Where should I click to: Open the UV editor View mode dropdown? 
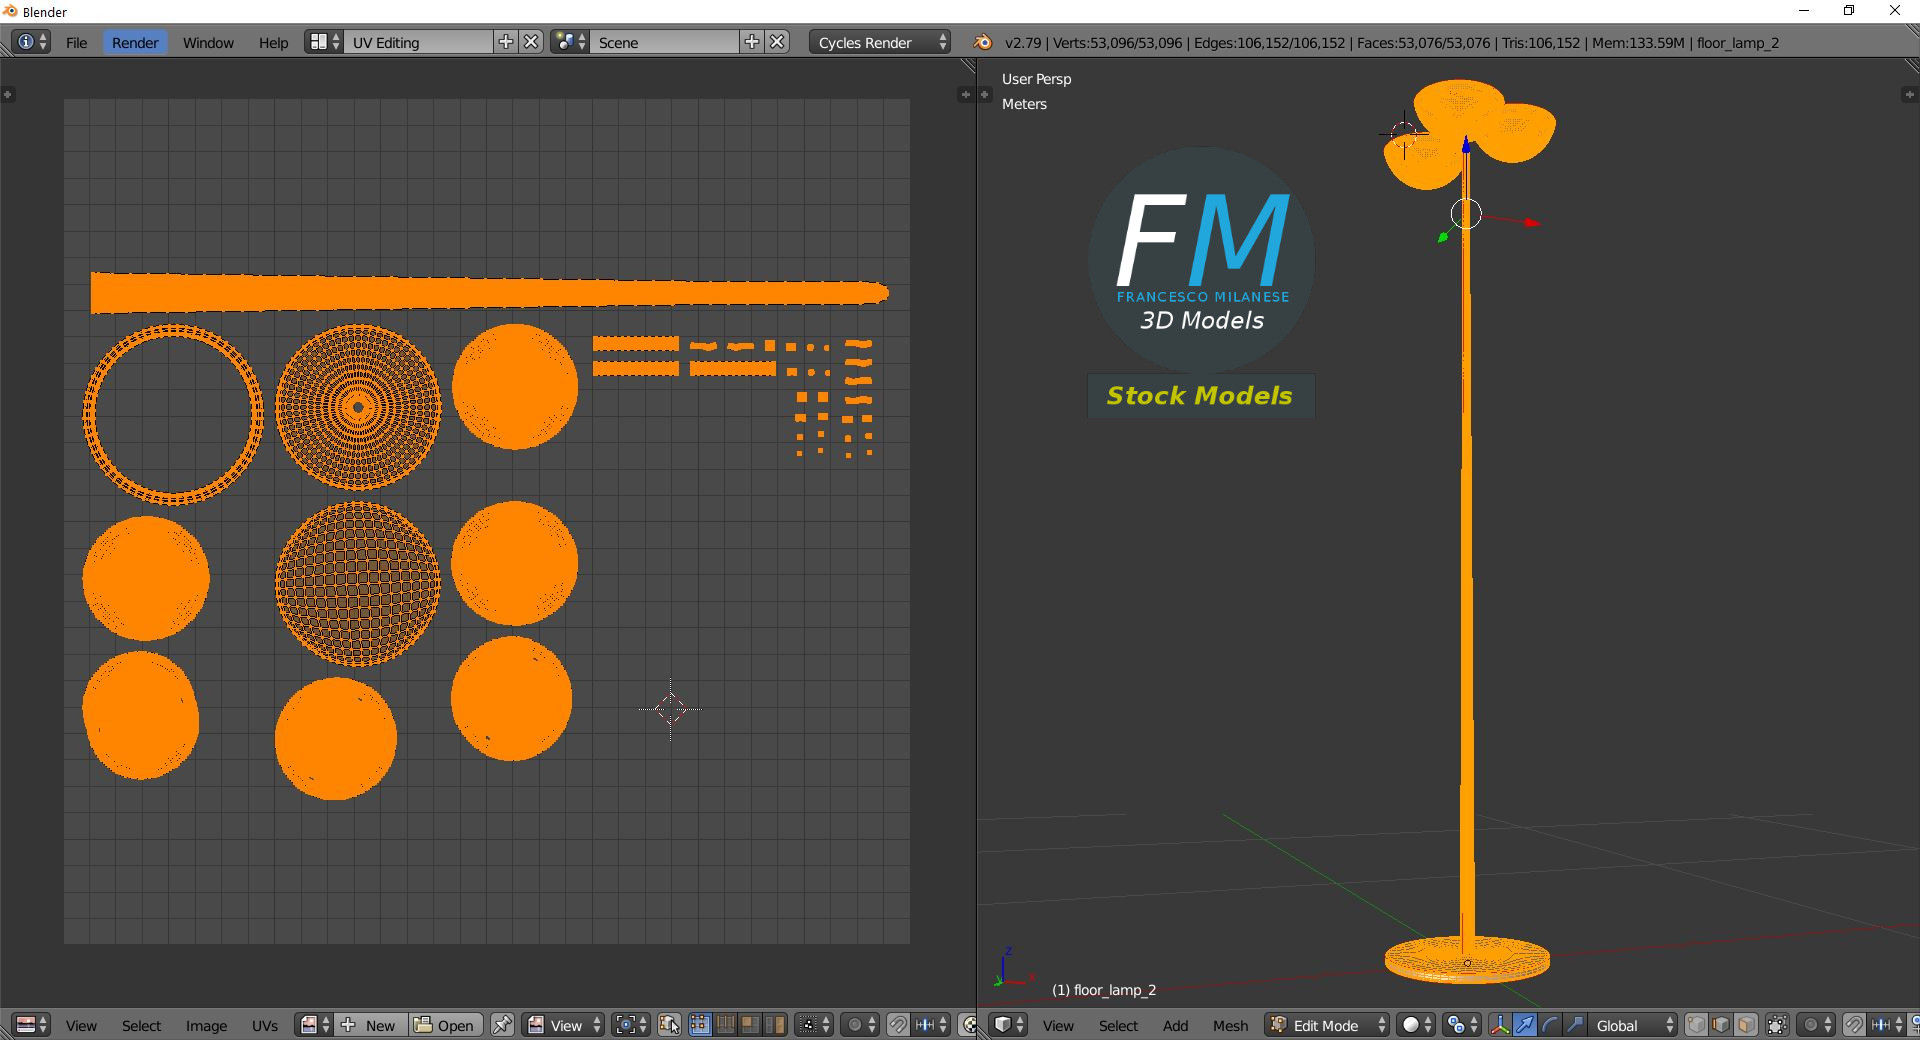pyautogui.click(x=564, y=1025)
